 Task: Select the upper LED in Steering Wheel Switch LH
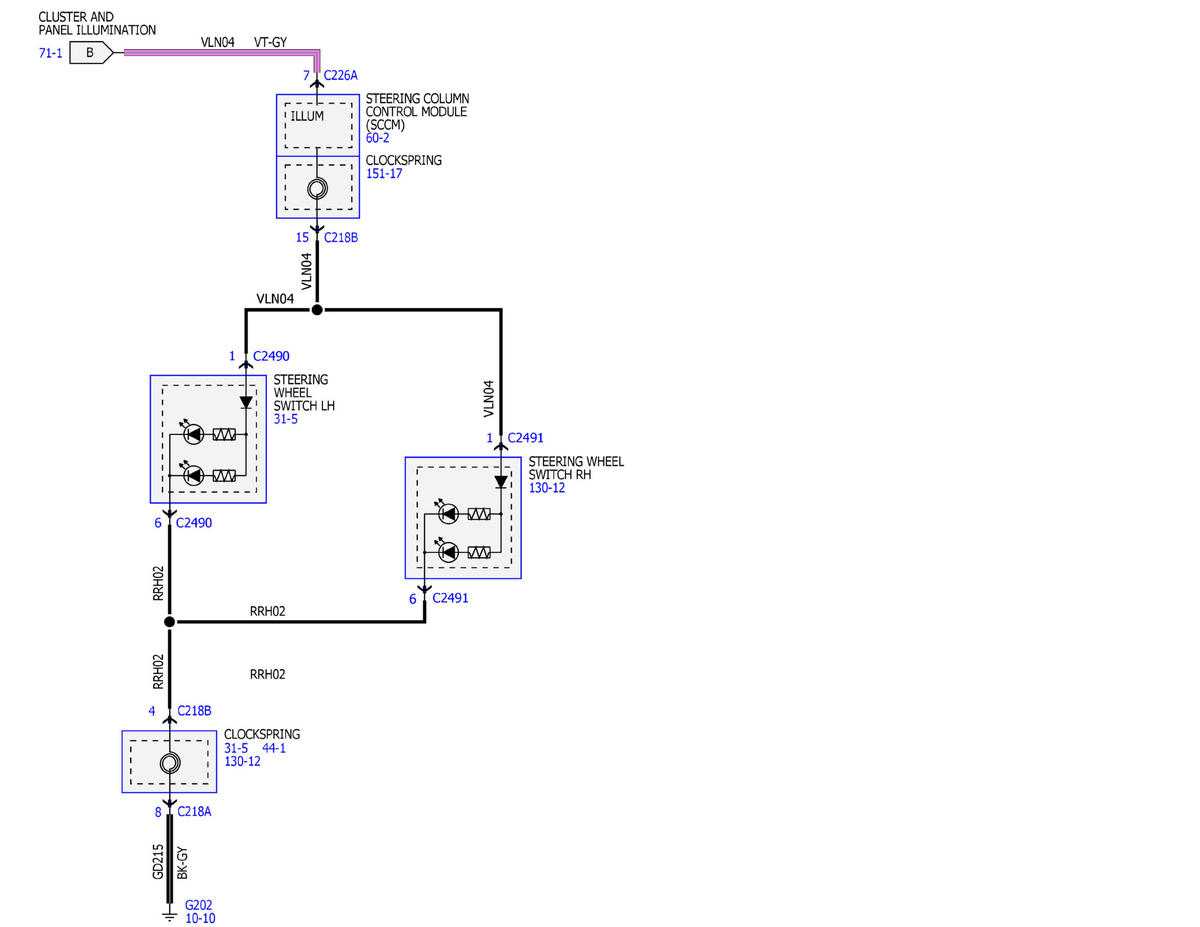tap(194, 434)
